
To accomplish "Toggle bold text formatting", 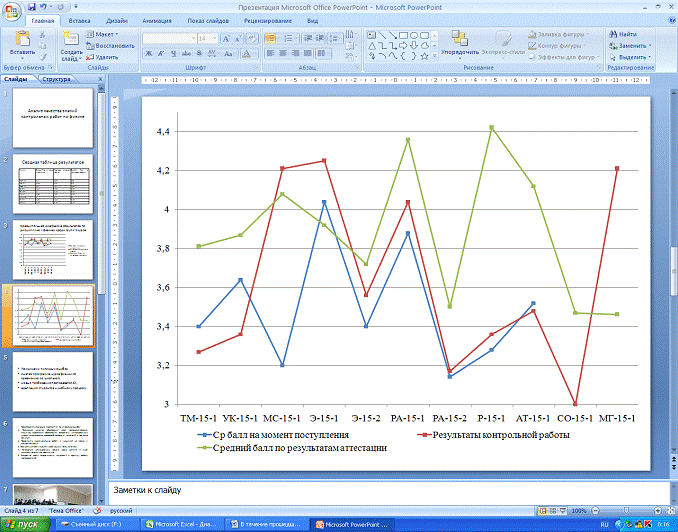I will (x=147, y=52).
